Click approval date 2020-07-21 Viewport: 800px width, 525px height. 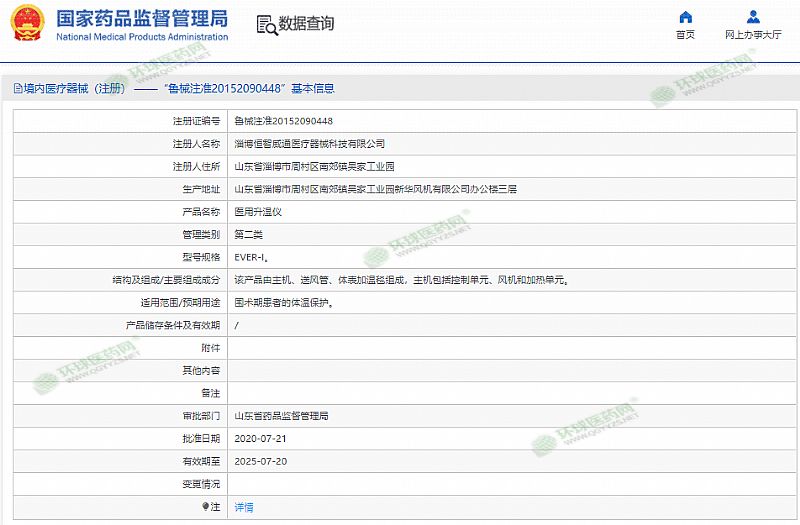point(260,438)
